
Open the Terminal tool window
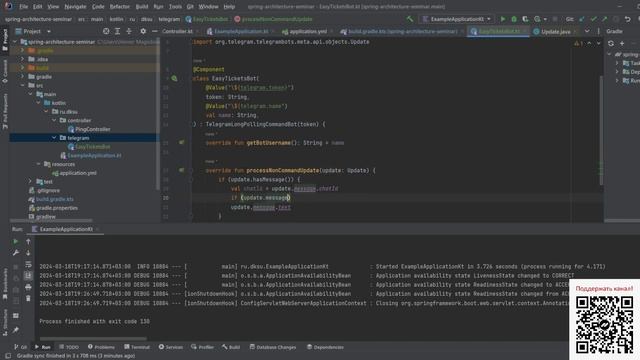coord(137,347)
